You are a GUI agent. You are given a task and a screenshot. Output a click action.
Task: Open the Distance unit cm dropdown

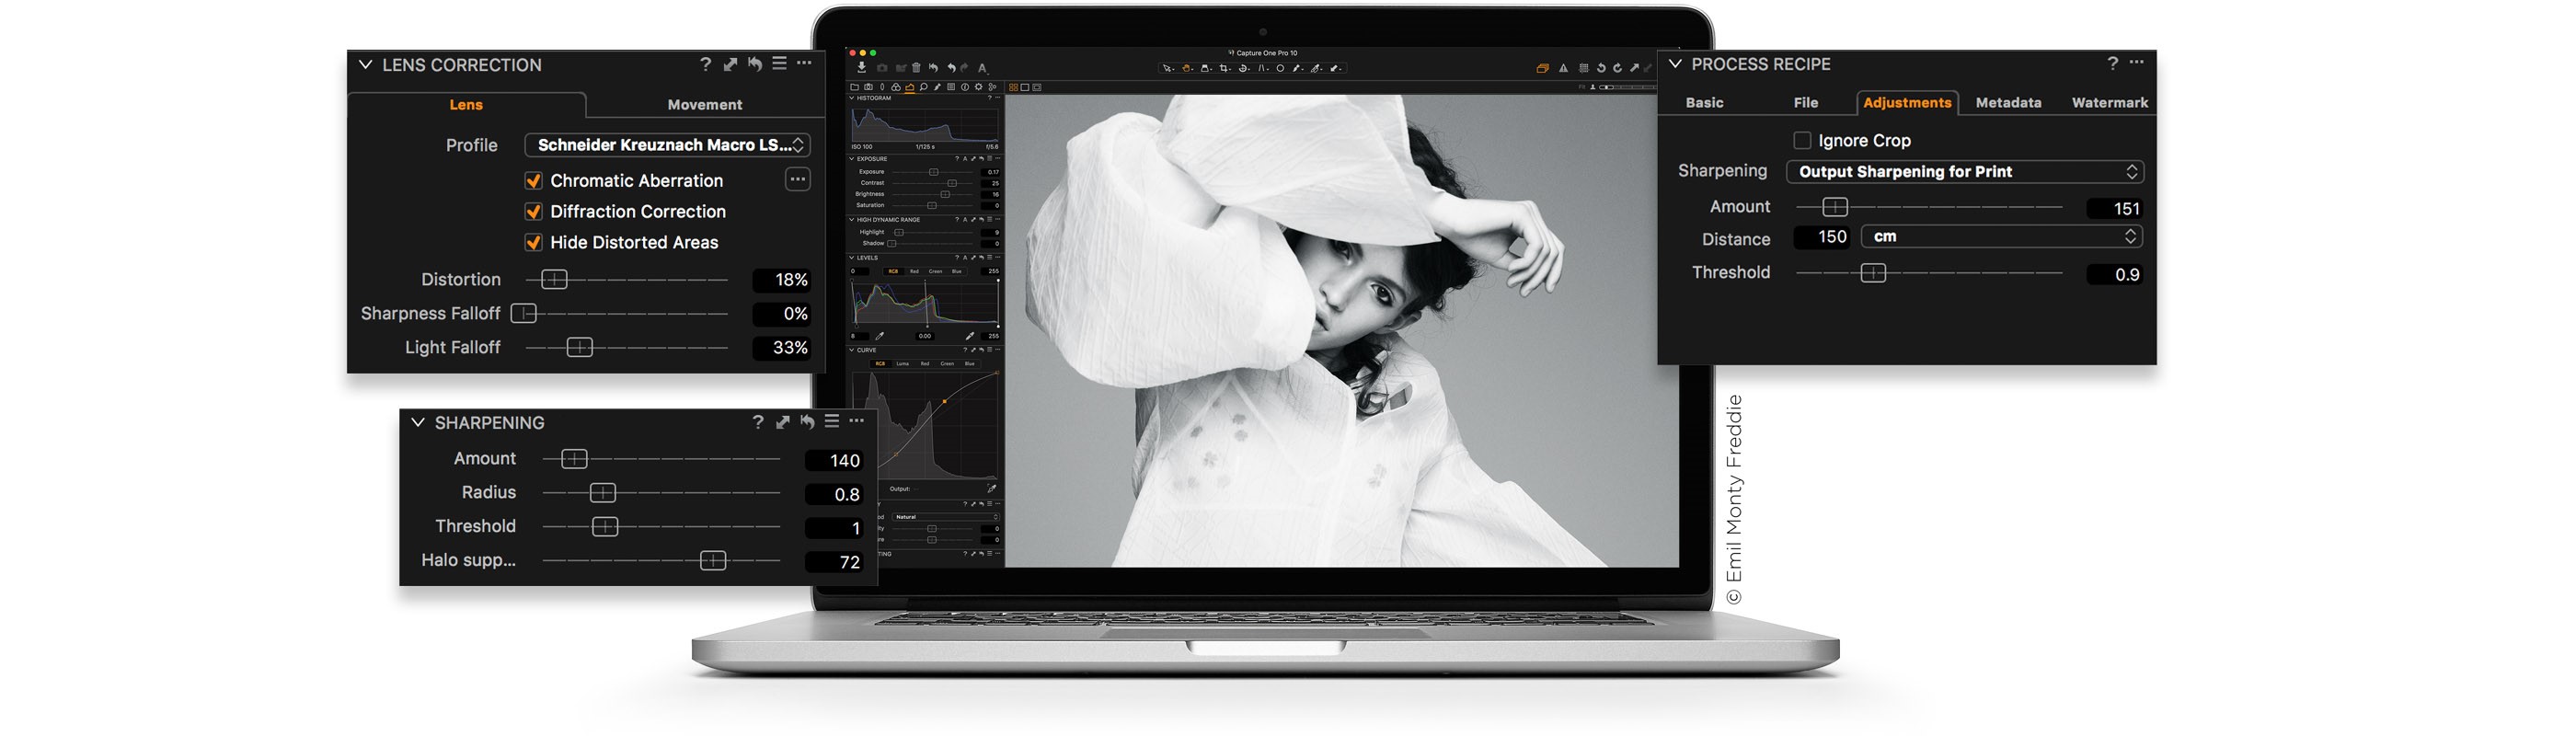tap(2002, 237)
